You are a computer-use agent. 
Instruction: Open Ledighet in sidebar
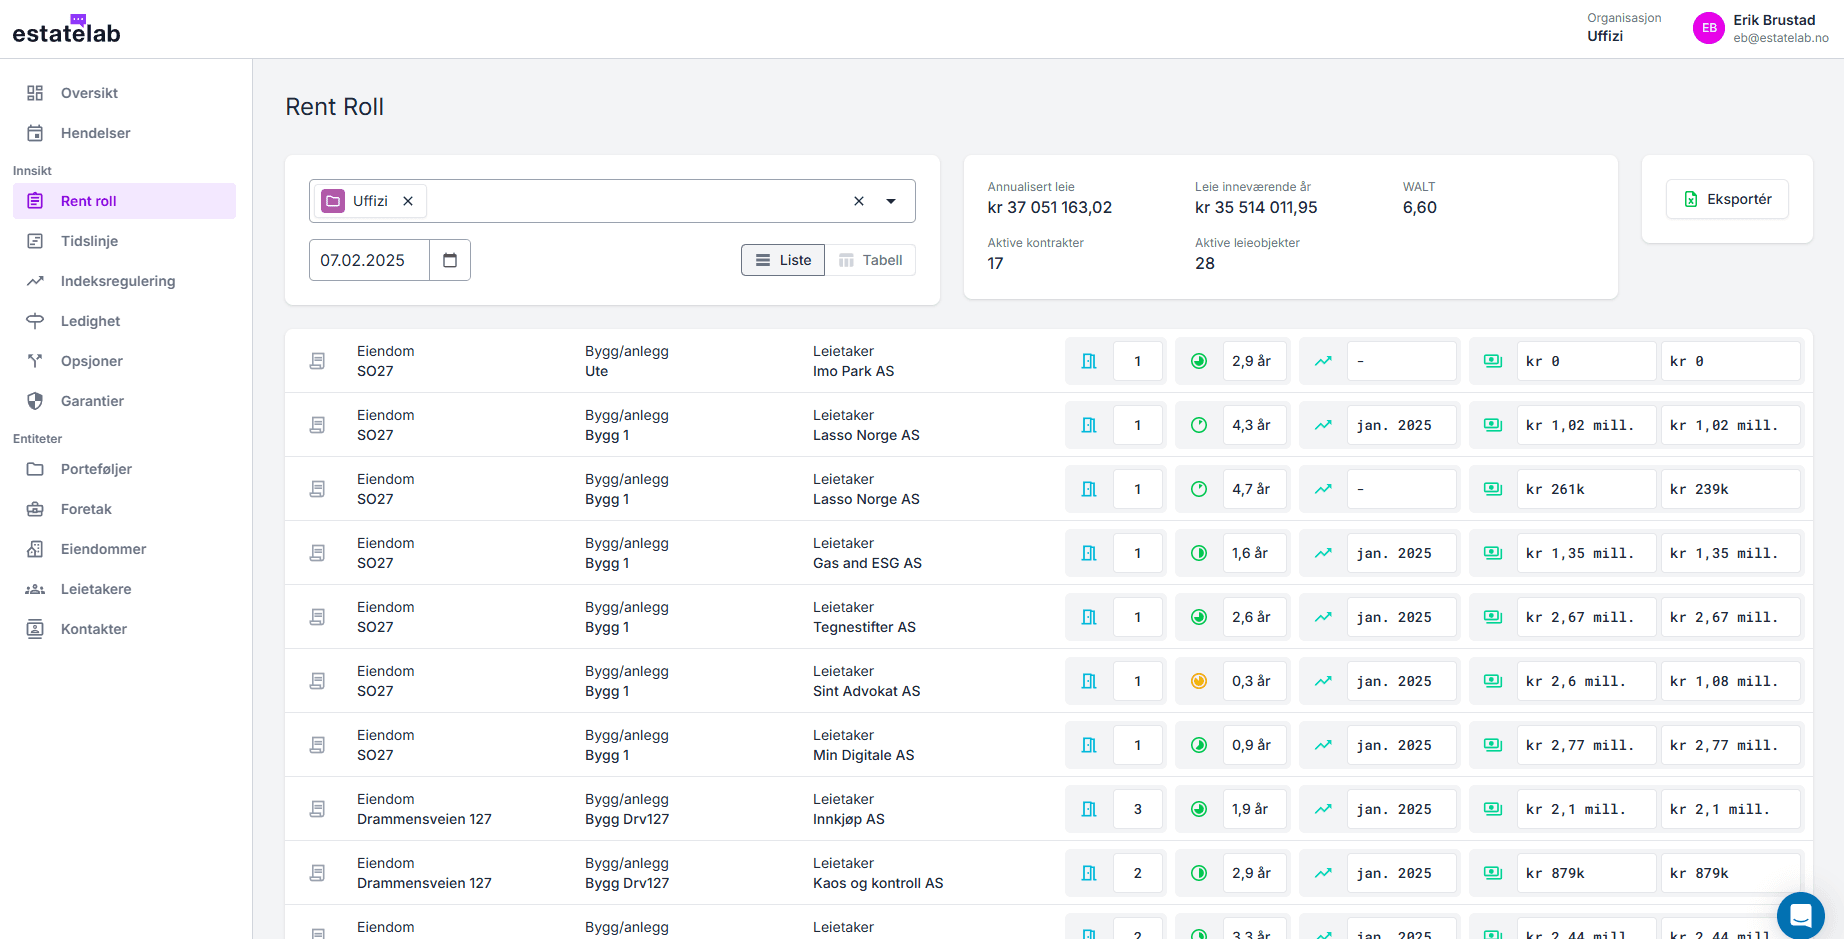(x=124, y=321)
